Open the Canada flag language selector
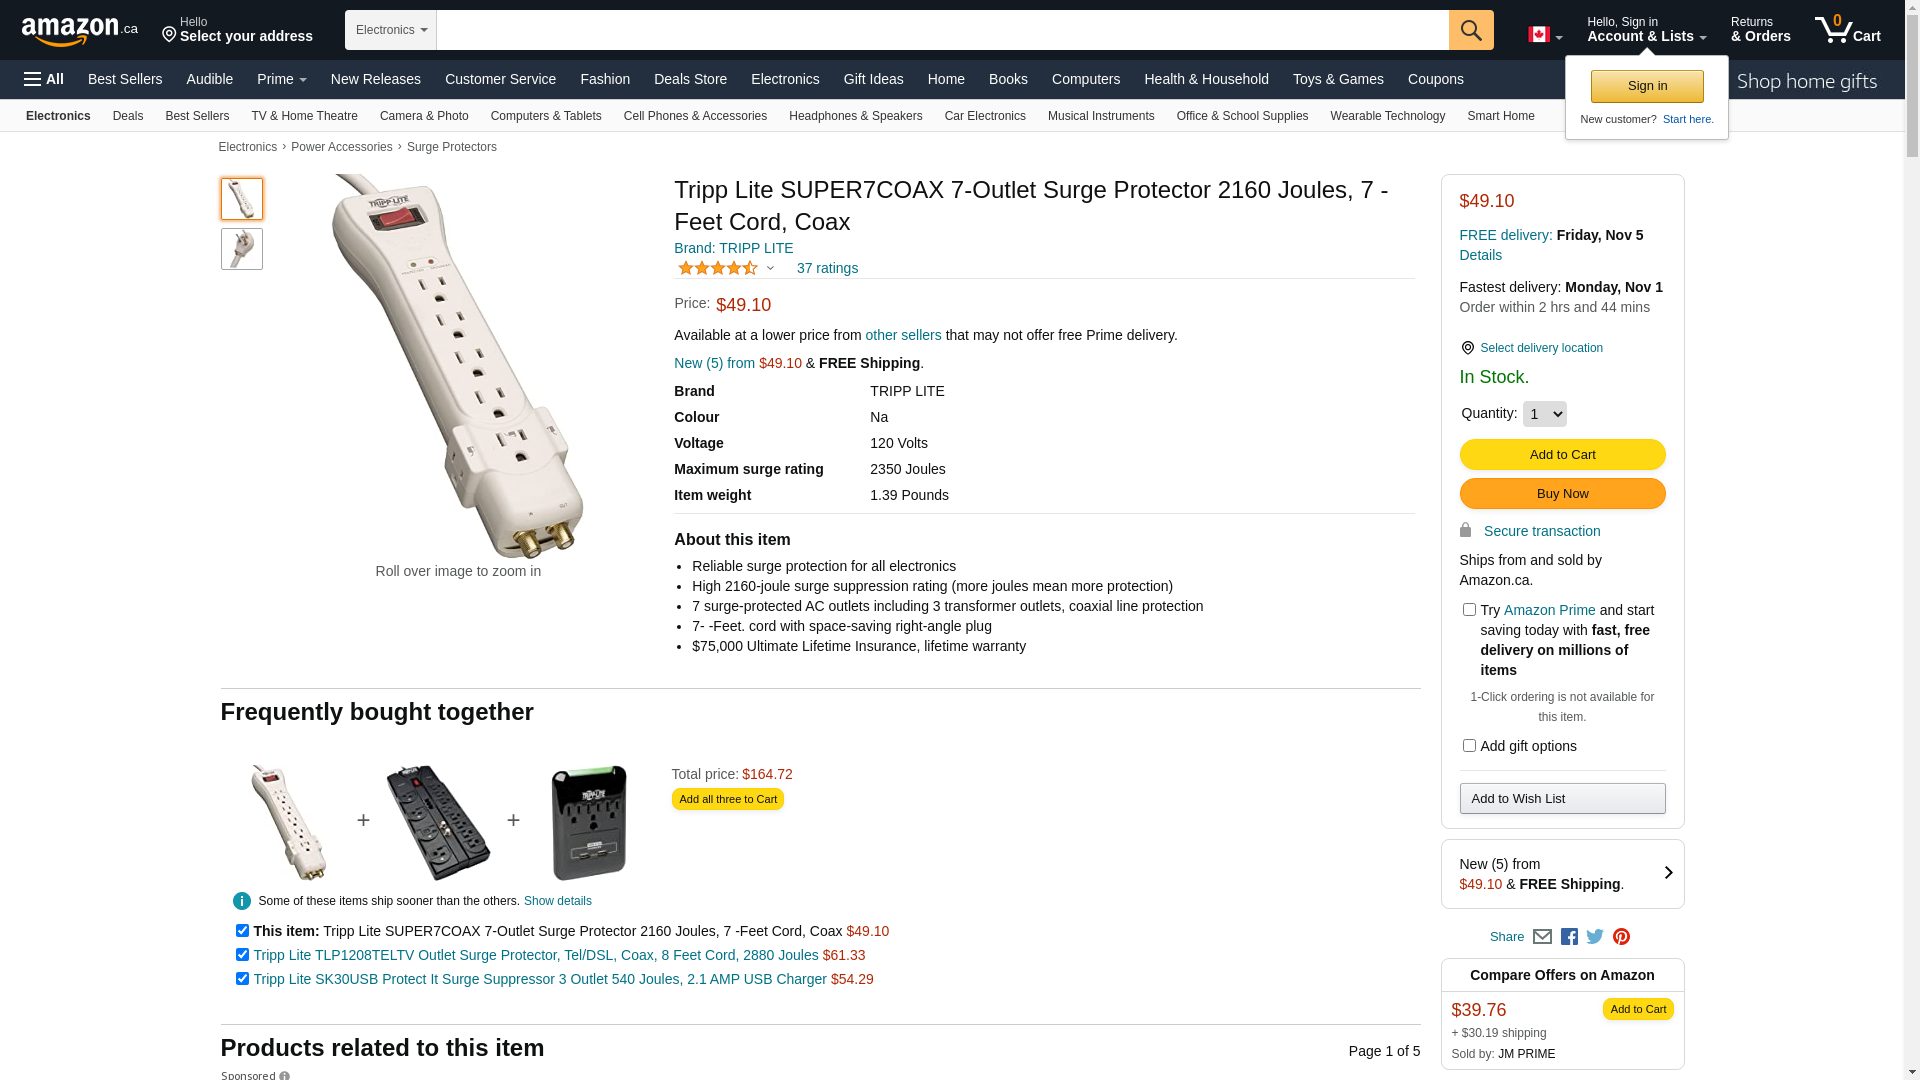The image size is (1920, 1080). point(1544,35)
